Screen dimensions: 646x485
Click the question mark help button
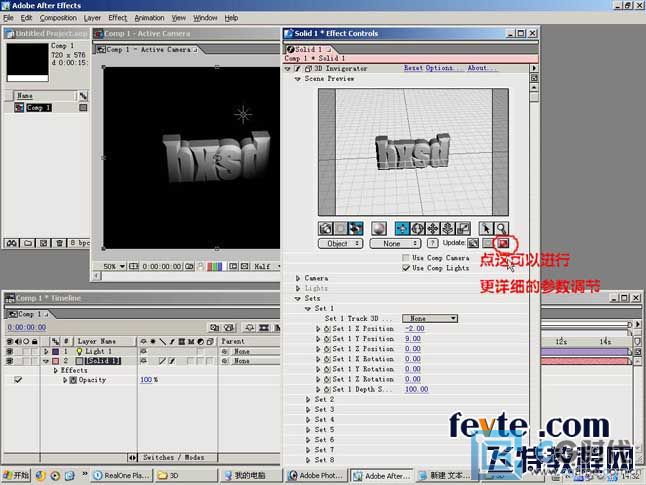click(432, 243)
